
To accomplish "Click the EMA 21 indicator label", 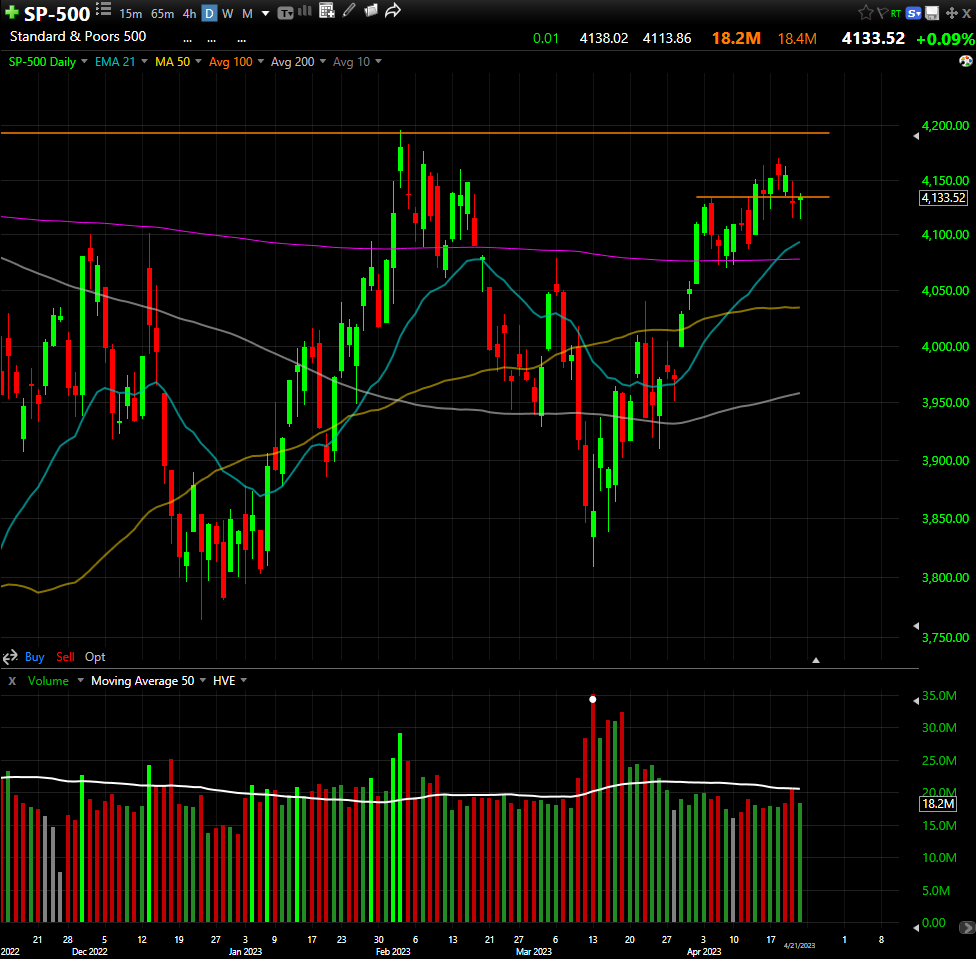I will (x=115, y=62).
